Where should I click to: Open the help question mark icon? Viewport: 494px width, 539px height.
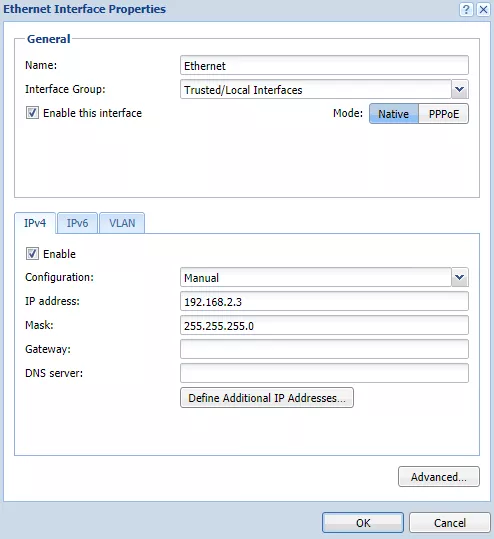pyautogui.click(x=466, y=9)
